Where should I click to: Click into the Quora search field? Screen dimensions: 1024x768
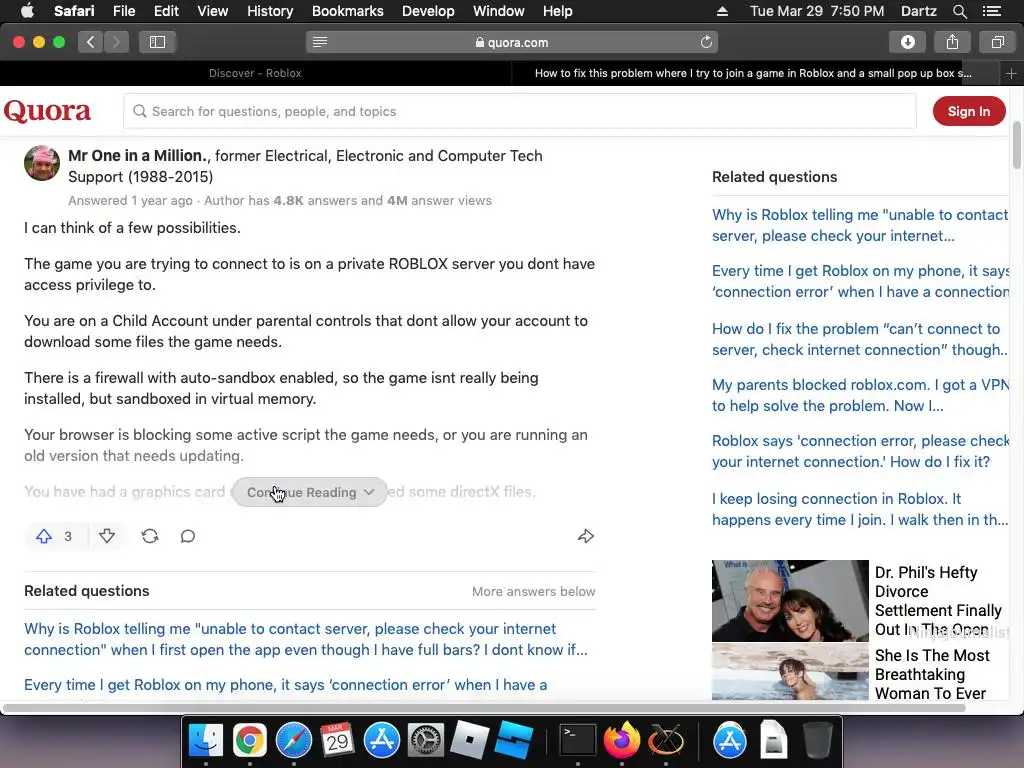click(x=520, y=111)
